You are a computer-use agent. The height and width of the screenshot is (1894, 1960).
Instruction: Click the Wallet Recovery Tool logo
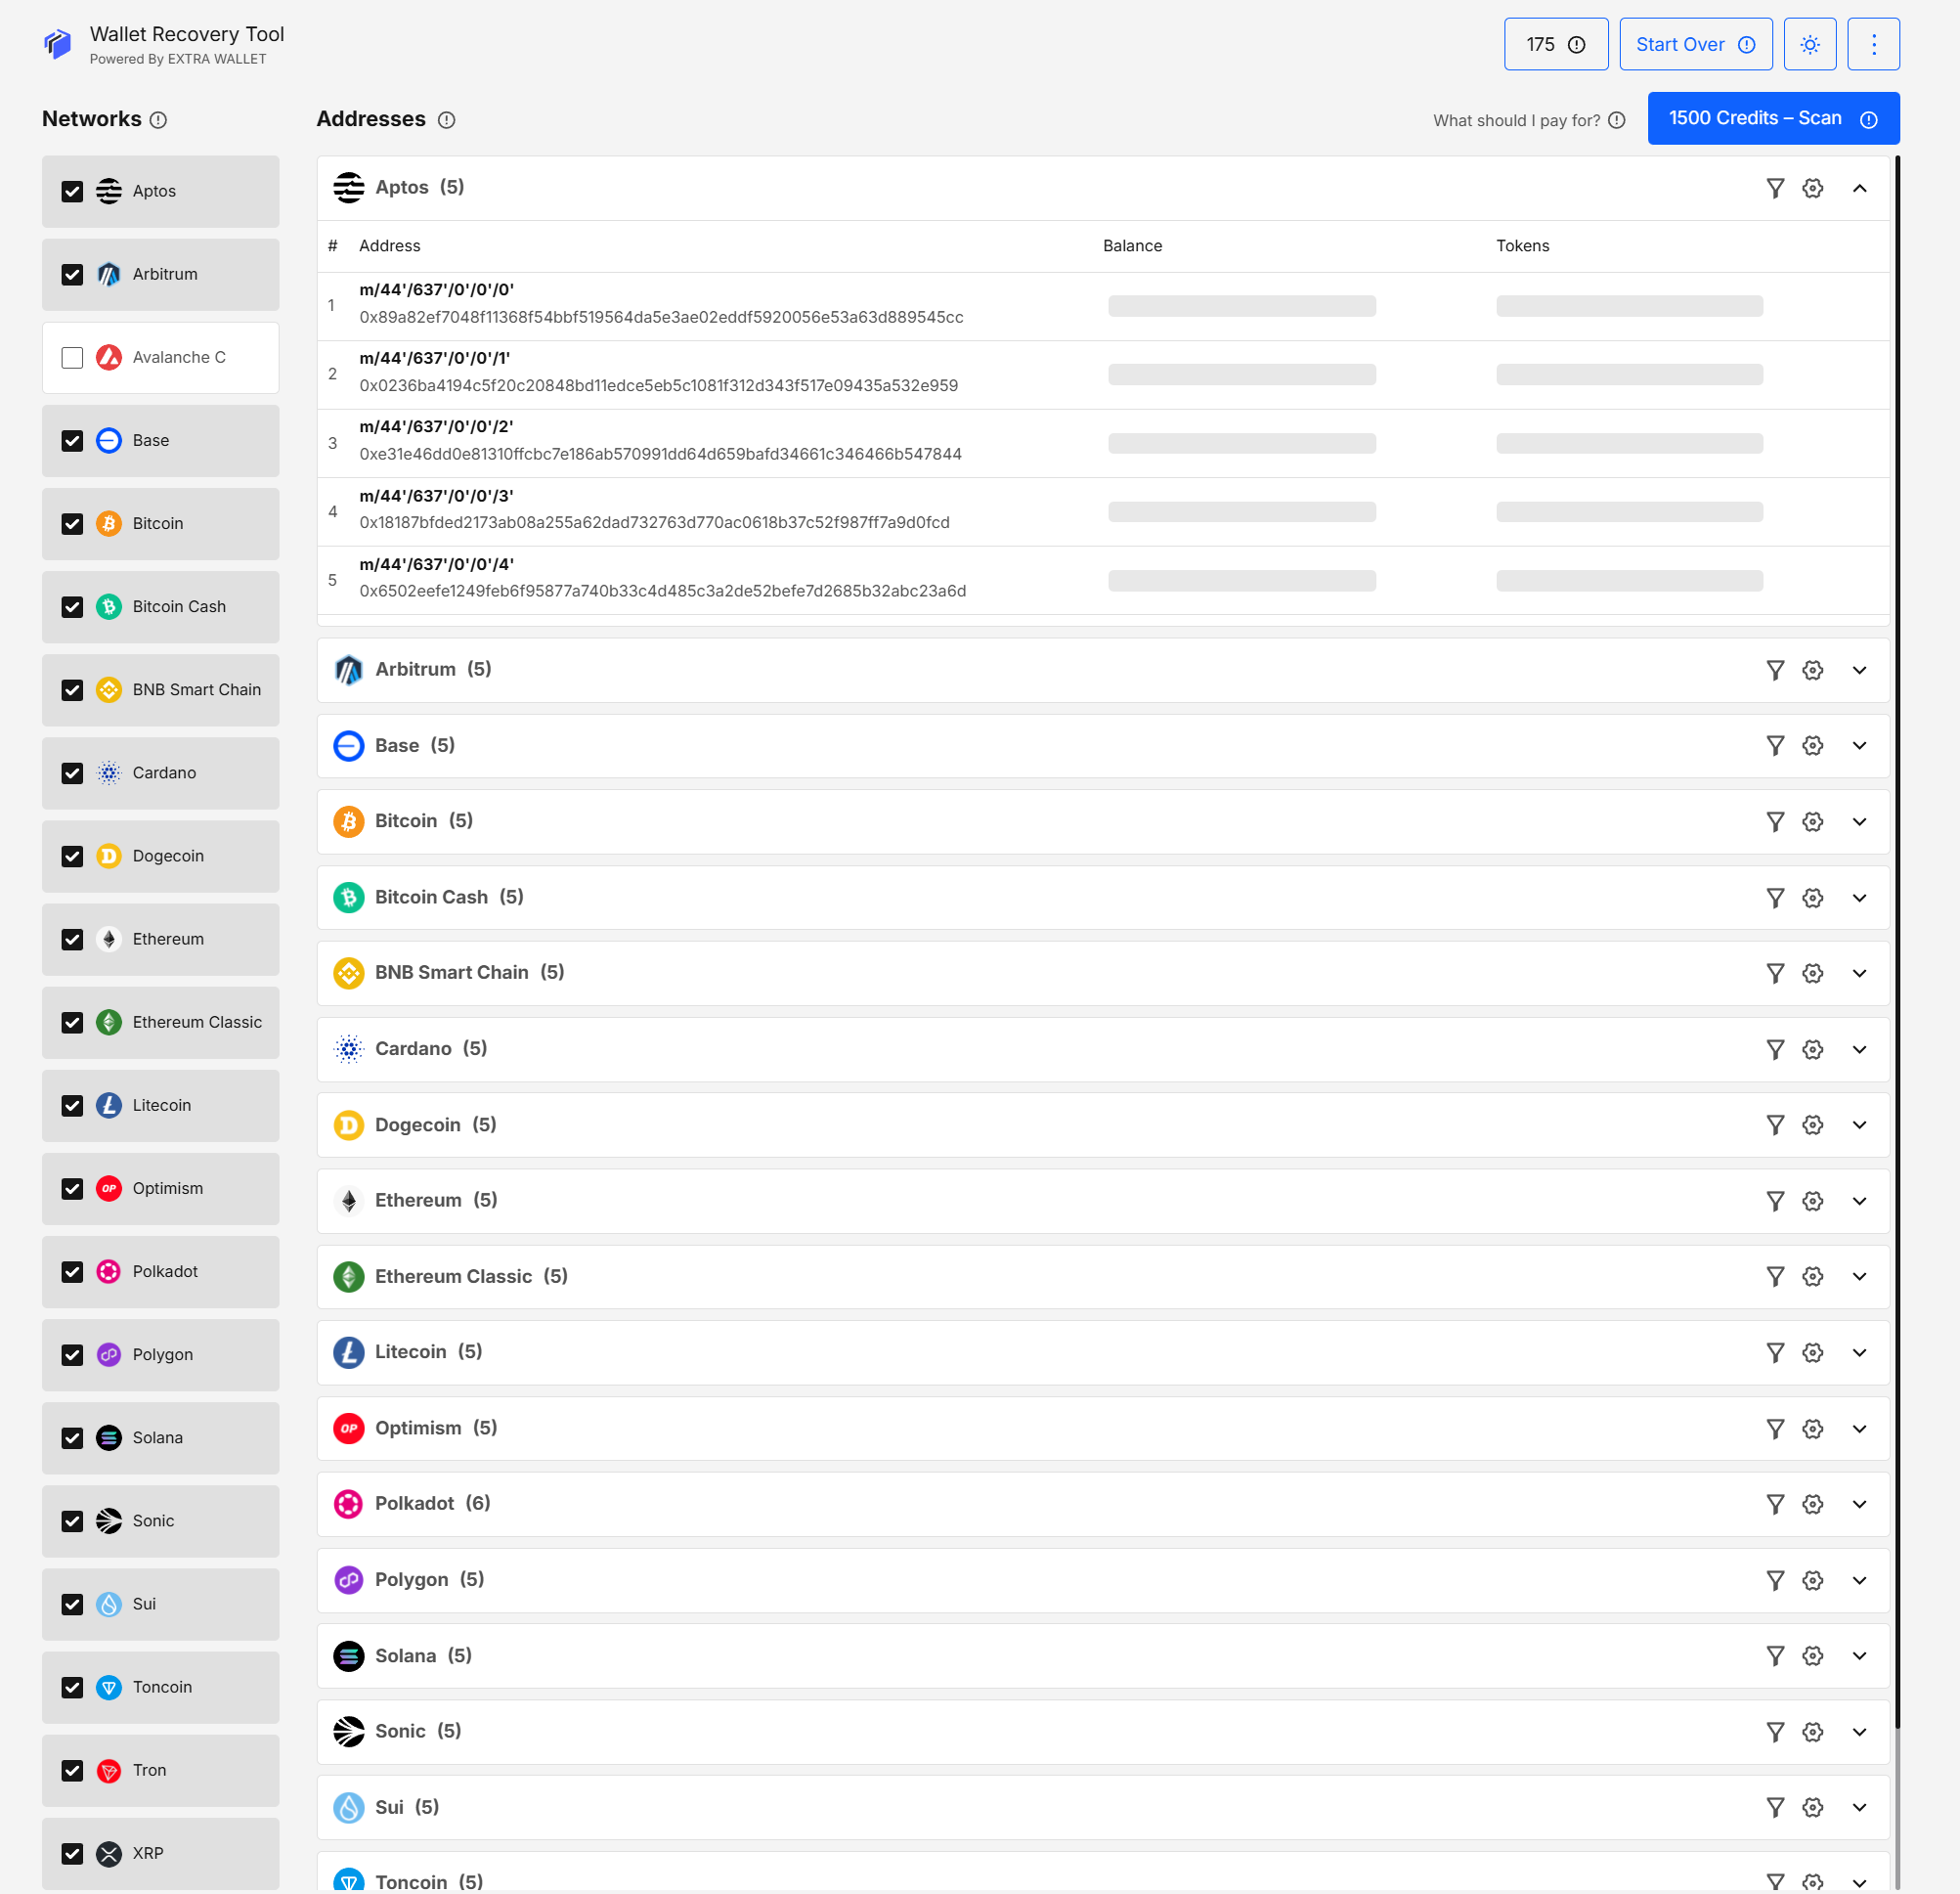[x=58, y=43]
